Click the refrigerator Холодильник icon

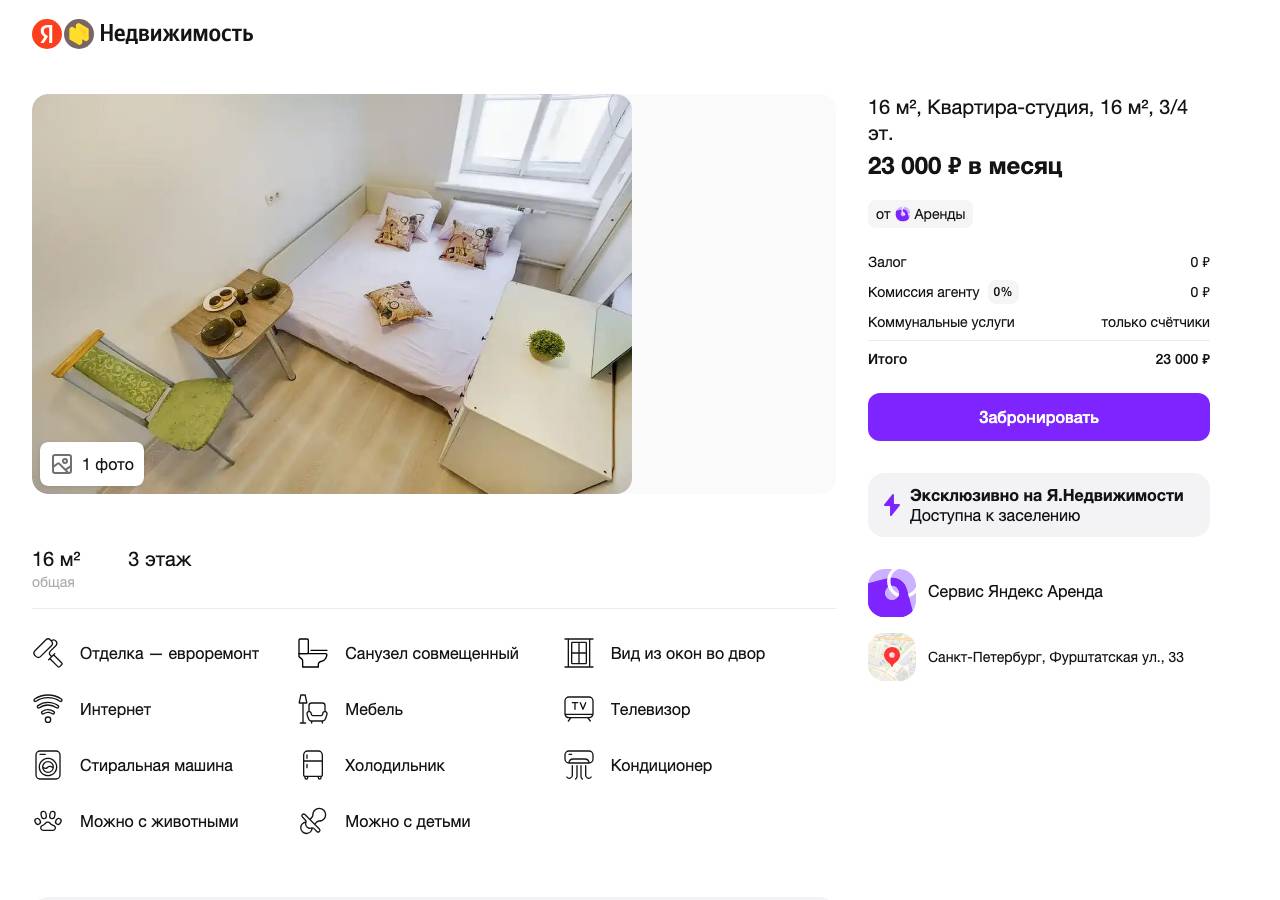tap(313, 765)
